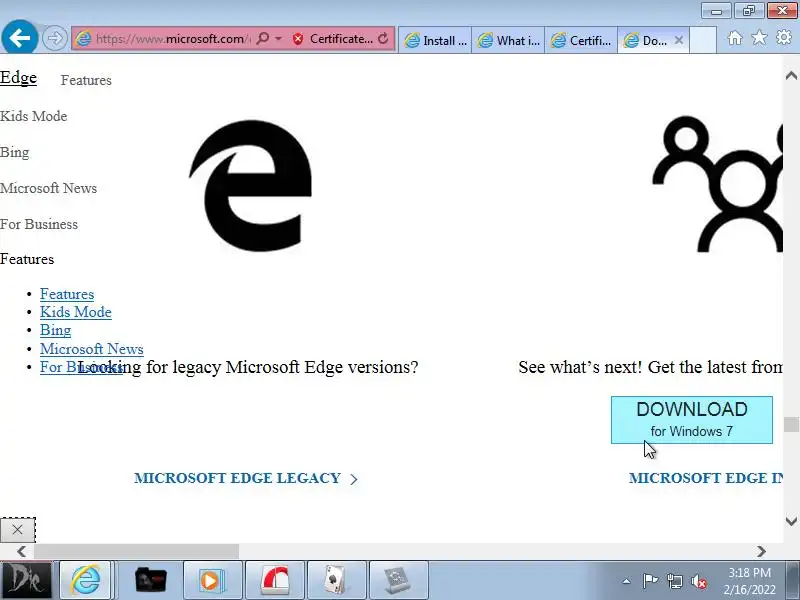Open the gray update taskbar icon
Viewport: 800px width, 600px height.
tap(397, 580)
